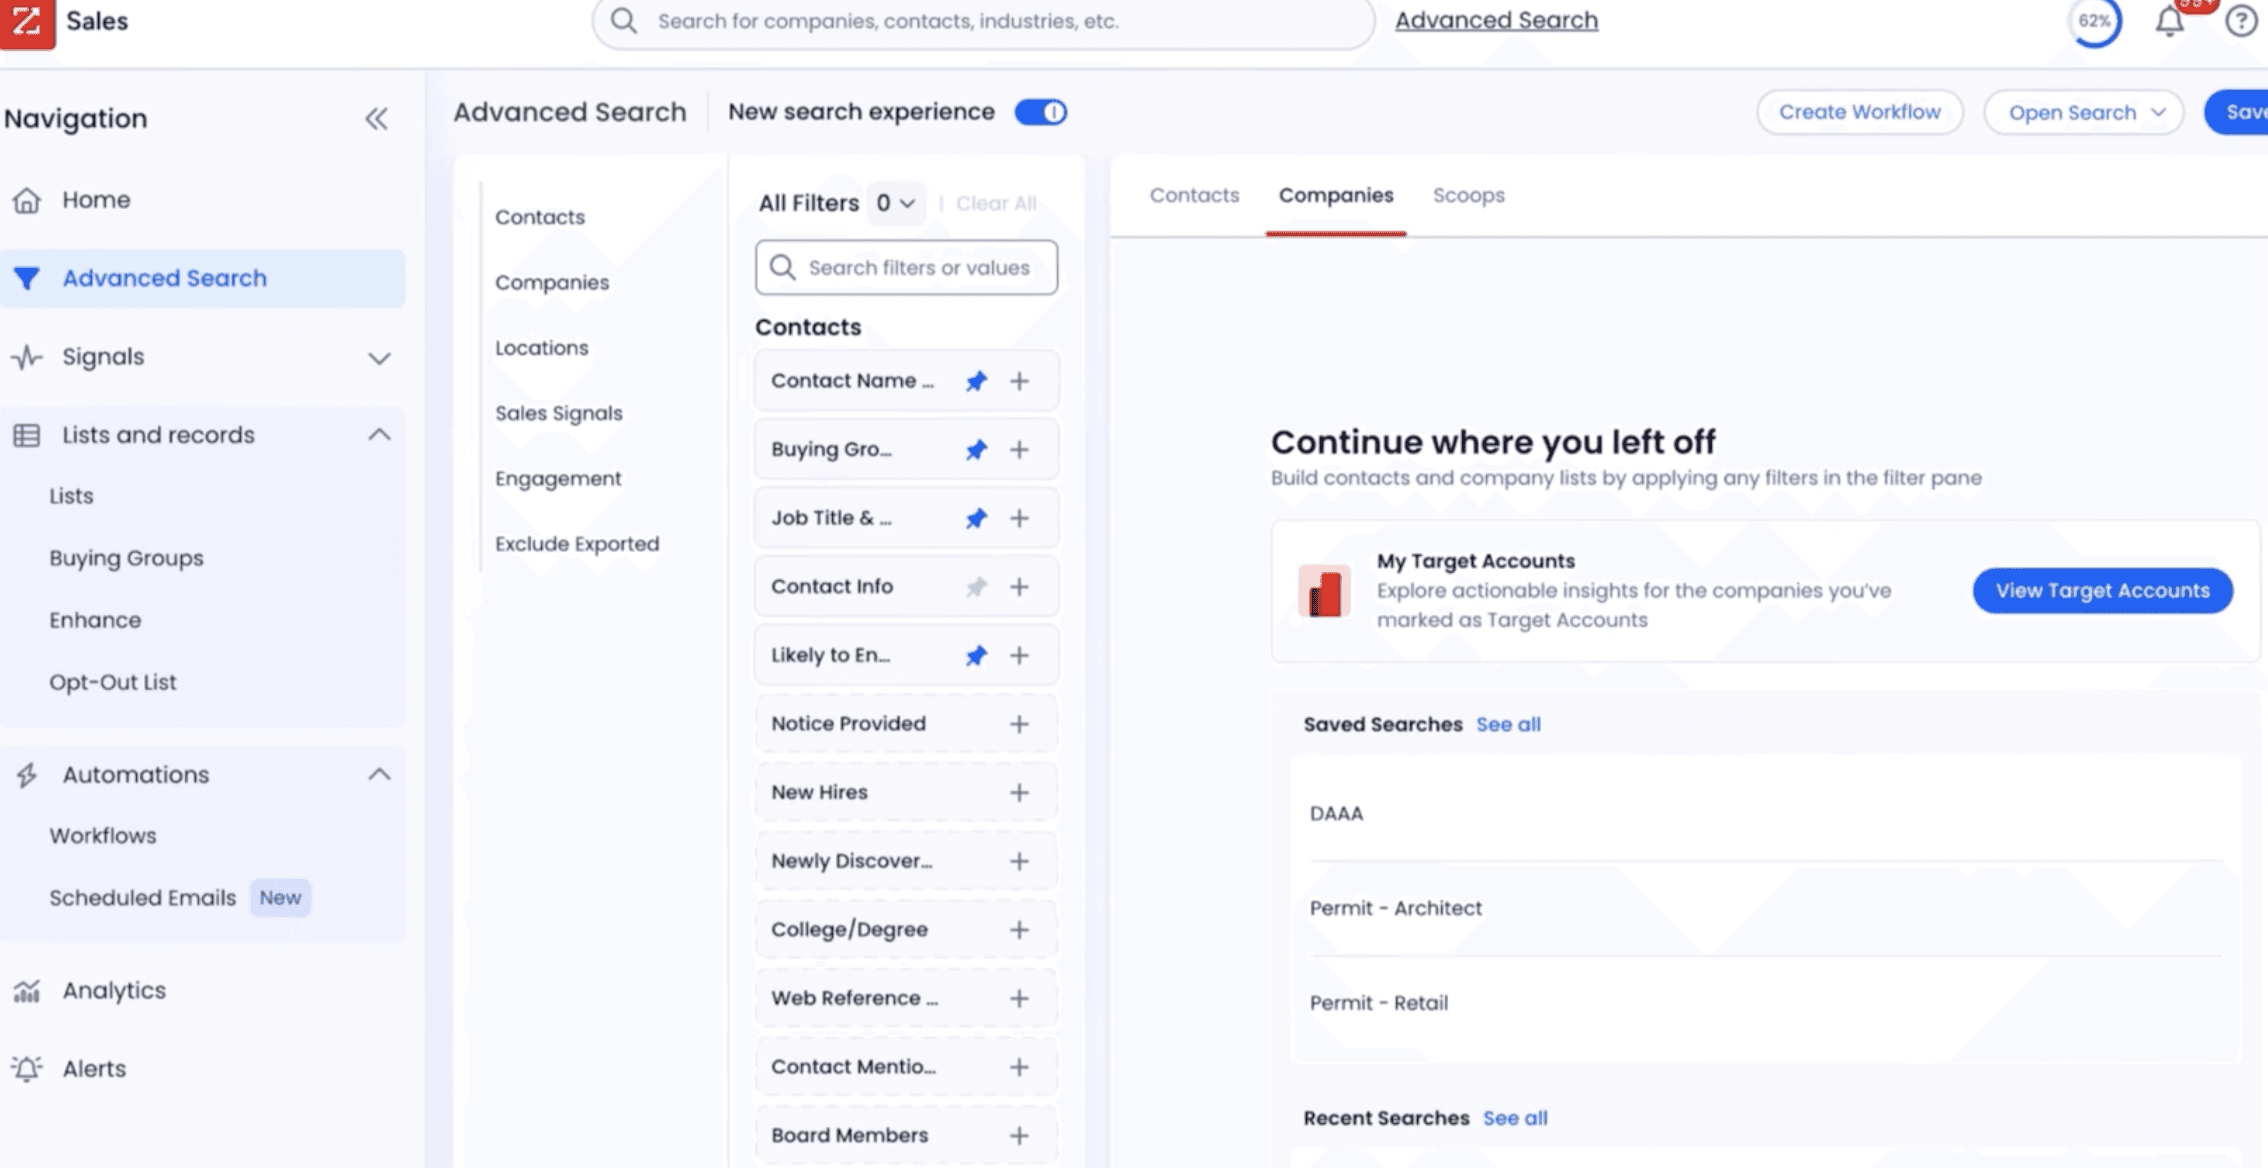Add the Buying Group filter plus

(x=1019, y=450)
